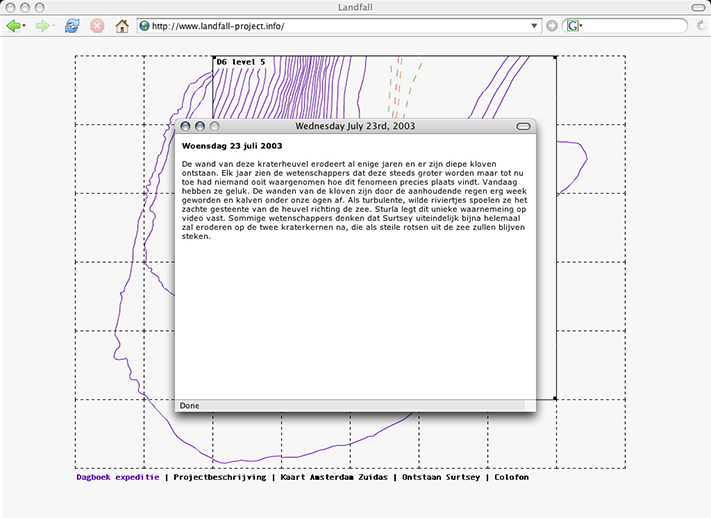
Task: Select Kaart Amsterdam Zuidas in bottom menu
Action: coord(333,477)
